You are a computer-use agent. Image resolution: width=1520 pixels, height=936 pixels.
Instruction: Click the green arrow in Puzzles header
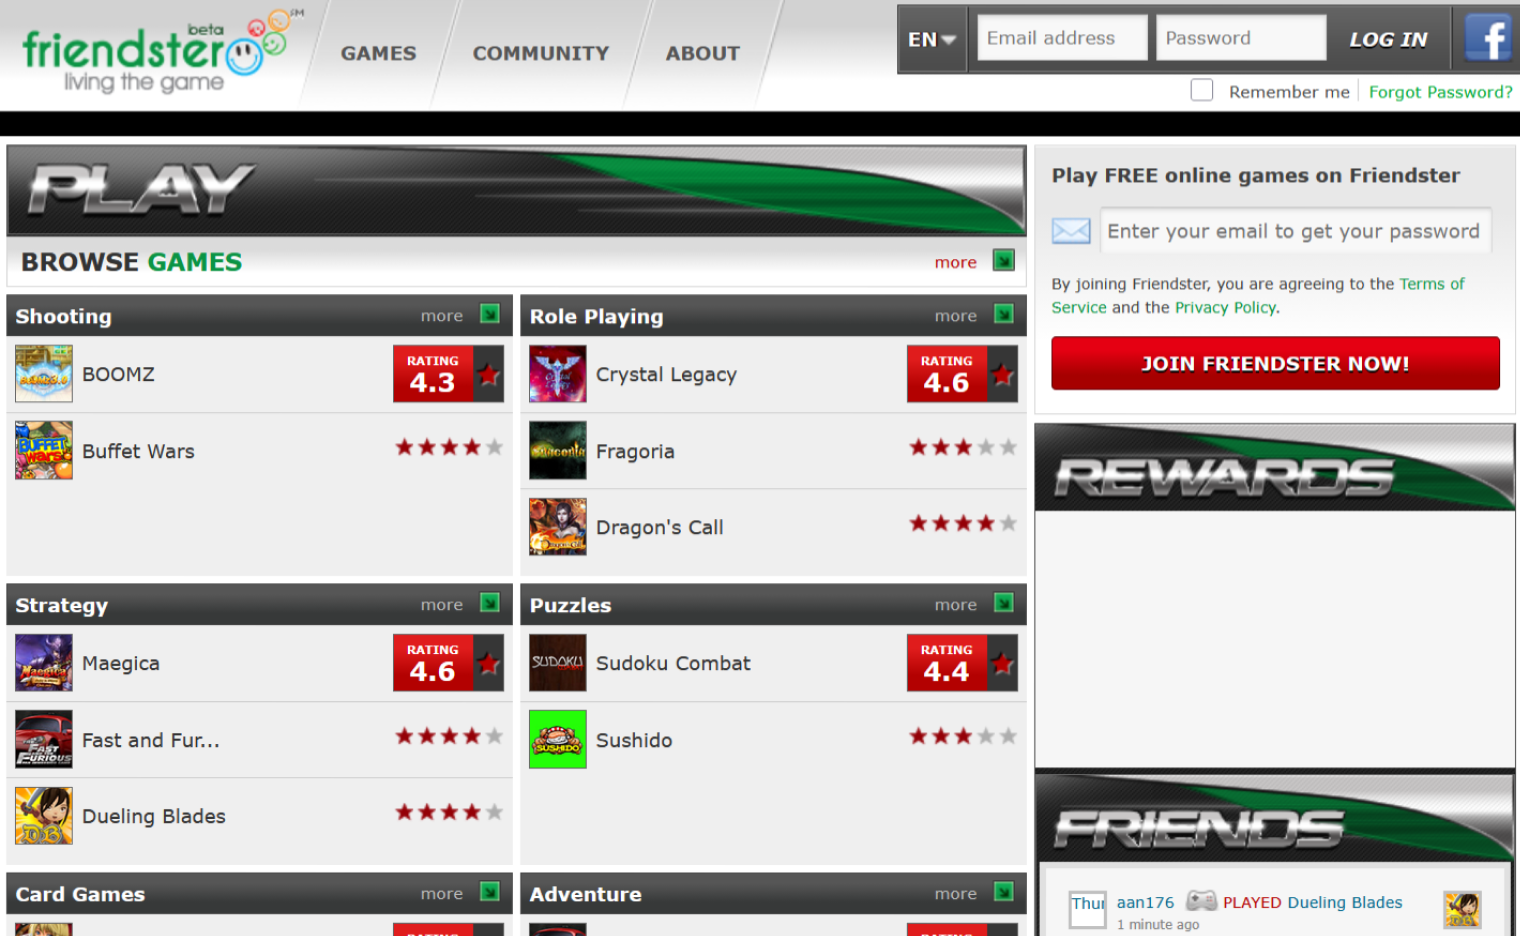tap(1004, 603)
